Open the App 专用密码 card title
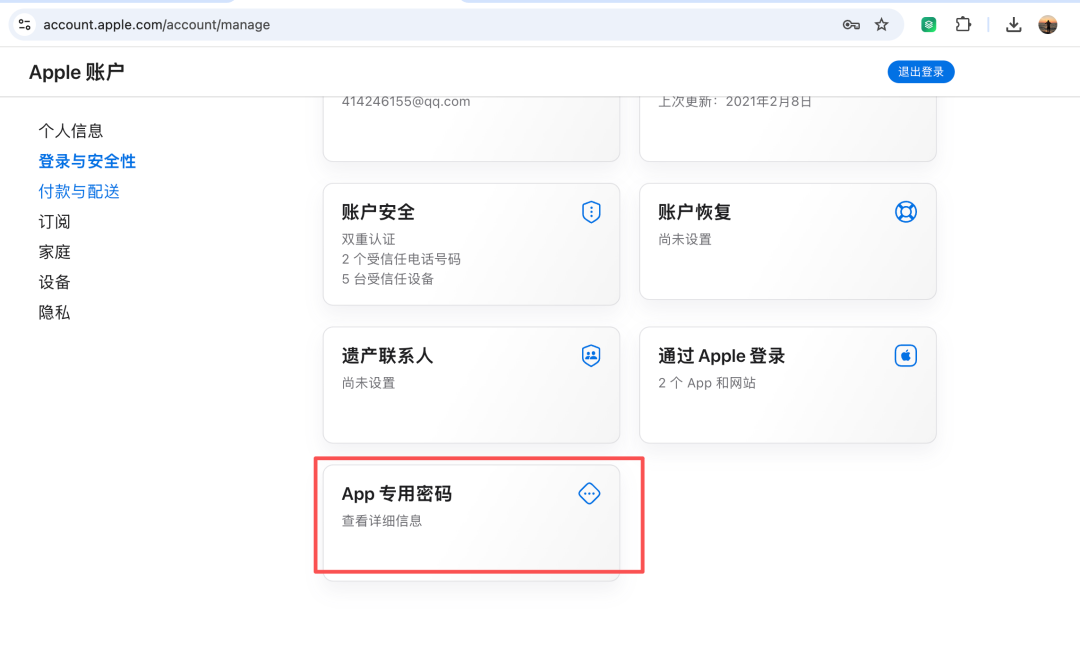 click(397, 494)
